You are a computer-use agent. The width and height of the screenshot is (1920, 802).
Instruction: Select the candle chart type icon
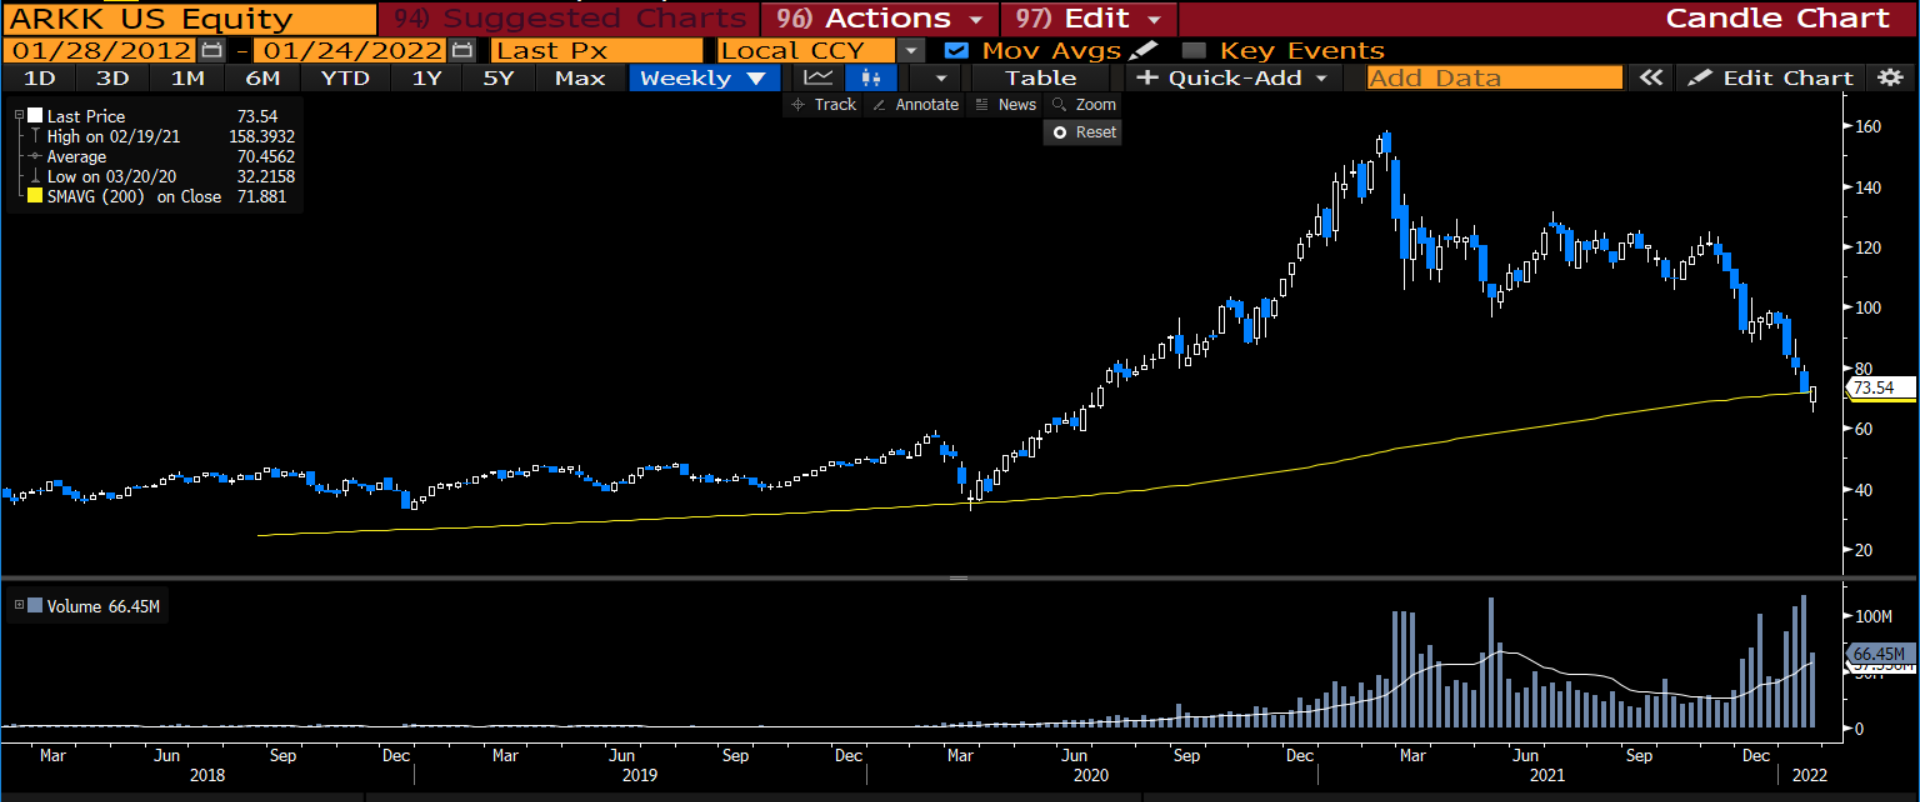point(871,78)
